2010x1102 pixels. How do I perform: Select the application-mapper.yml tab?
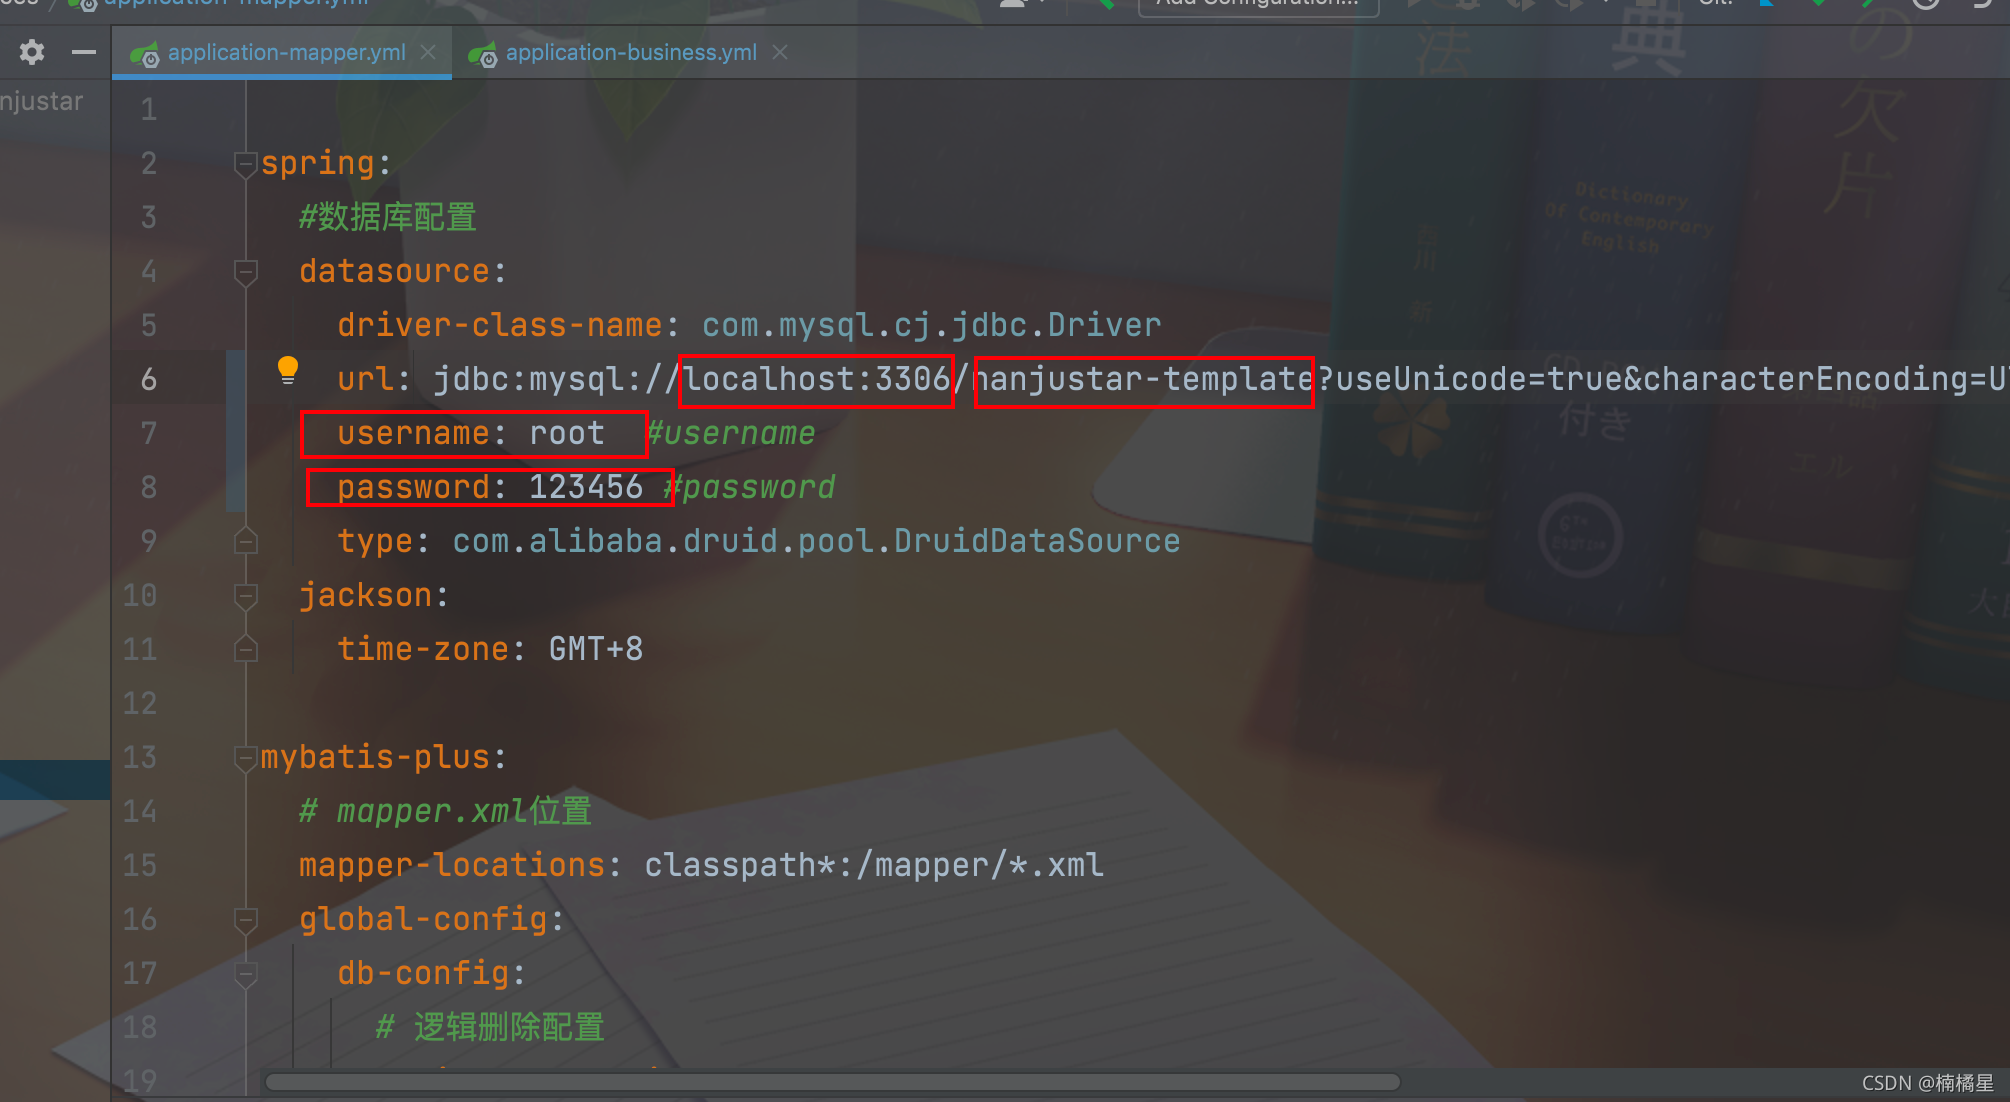click(286, 52)
